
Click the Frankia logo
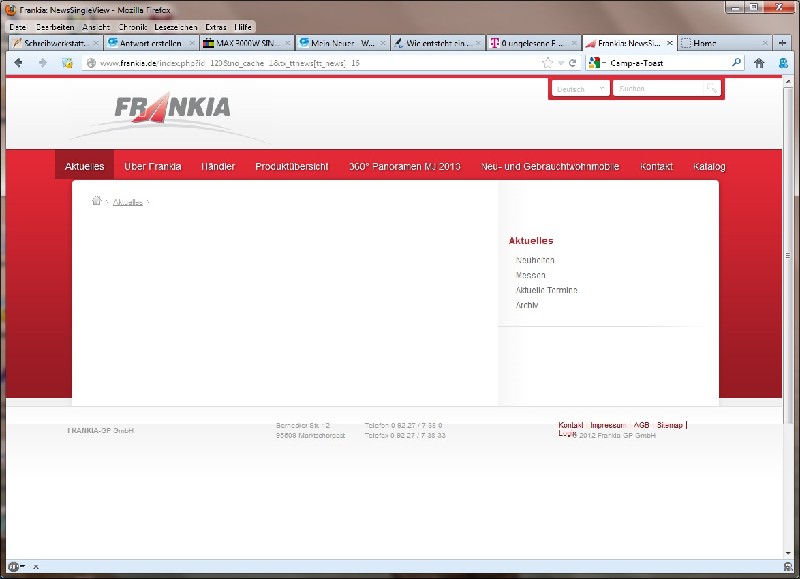point(172,109)
